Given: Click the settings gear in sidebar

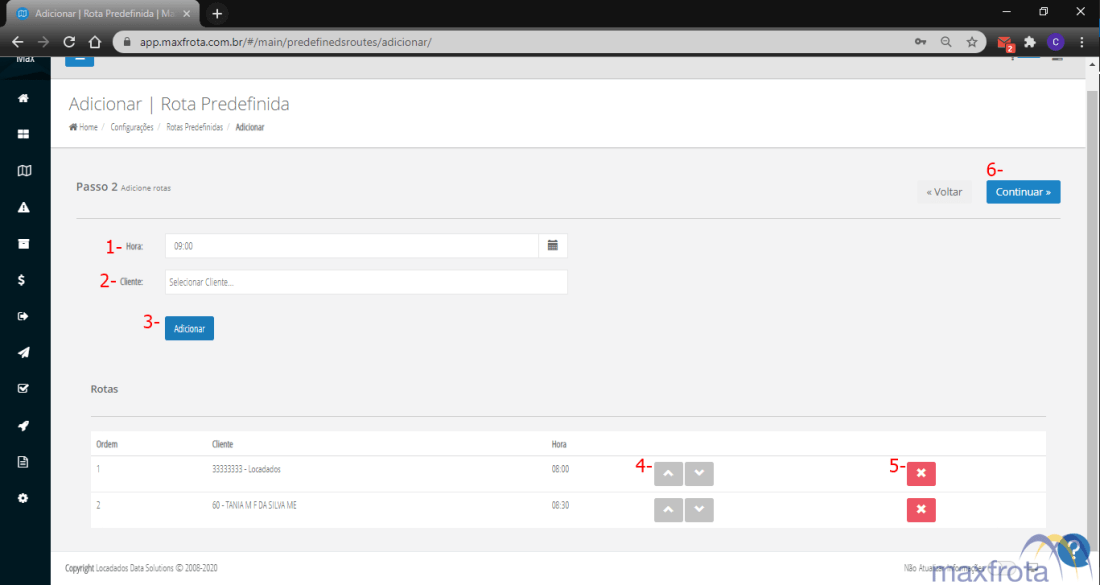Looking at the screenshot, I should pos(24,498).
